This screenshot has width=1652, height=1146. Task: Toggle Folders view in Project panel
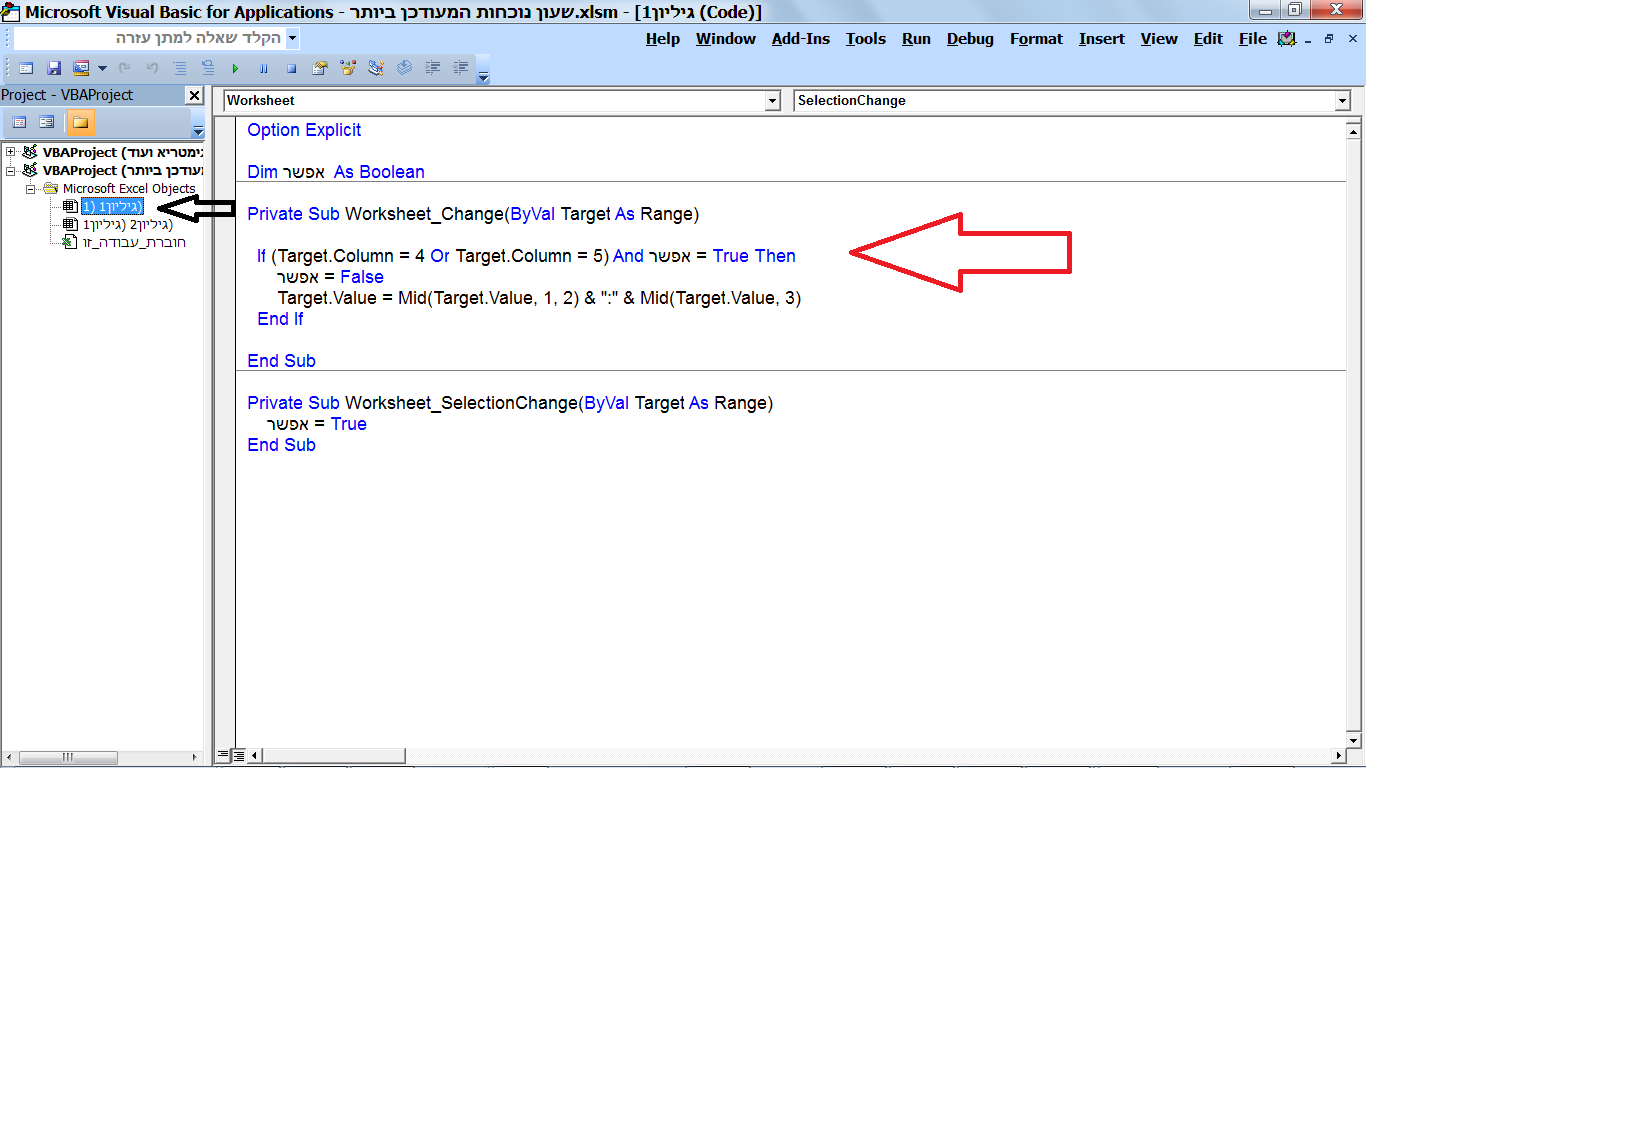point(81,122)
